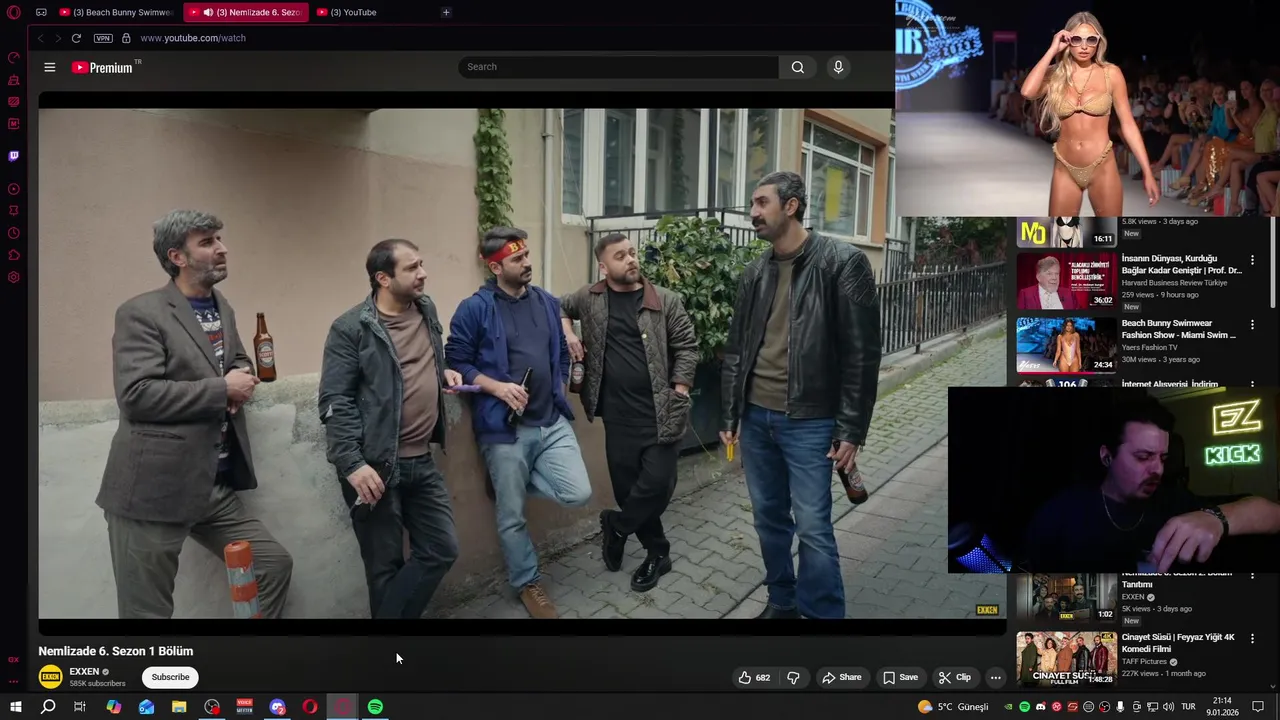
Task: Share the video
Action: click(x=842, y=677)
